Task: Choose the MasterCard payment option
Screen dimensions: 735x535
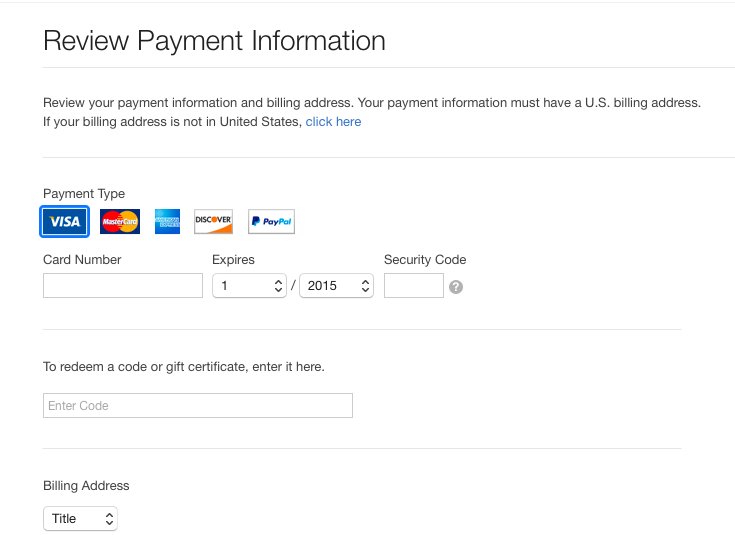Action: [x=120, y=221]
